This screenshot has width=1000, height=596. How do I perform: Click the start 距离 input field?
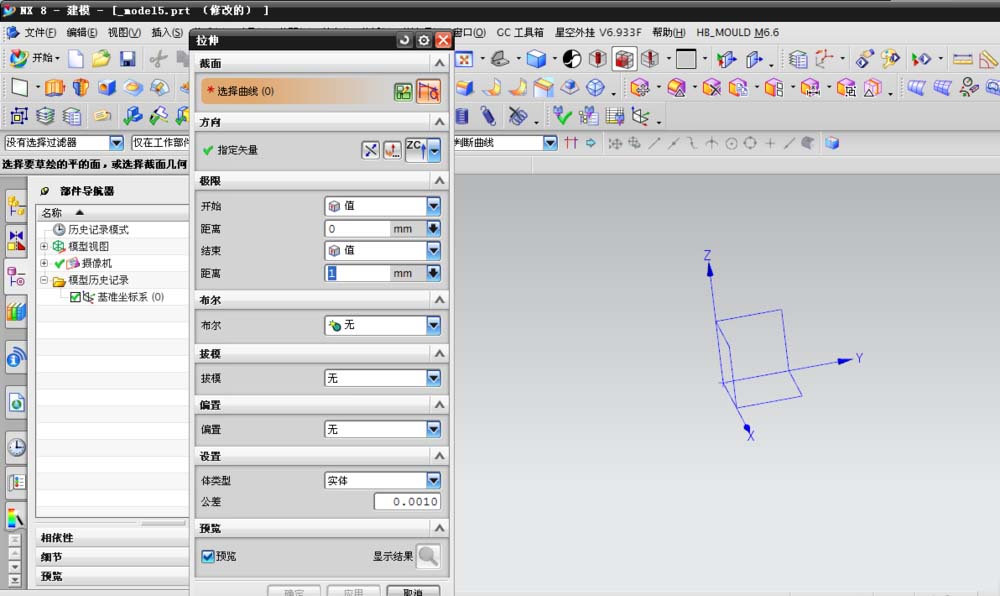click(x=357, y=229)
